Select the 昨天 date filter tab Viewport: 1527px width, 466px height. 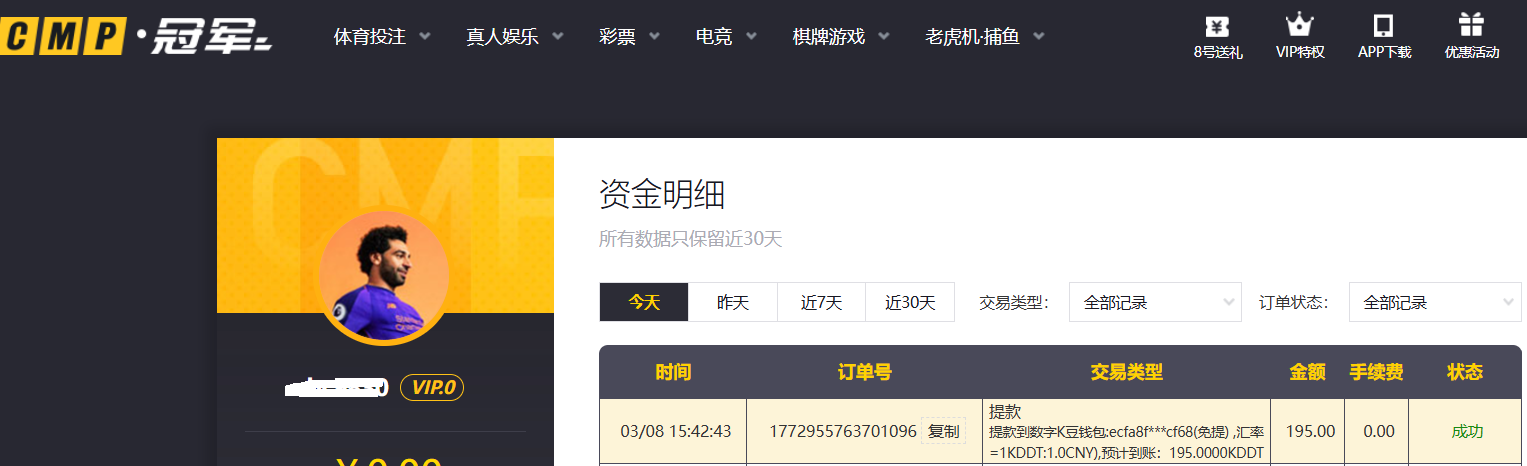(733, 302)
